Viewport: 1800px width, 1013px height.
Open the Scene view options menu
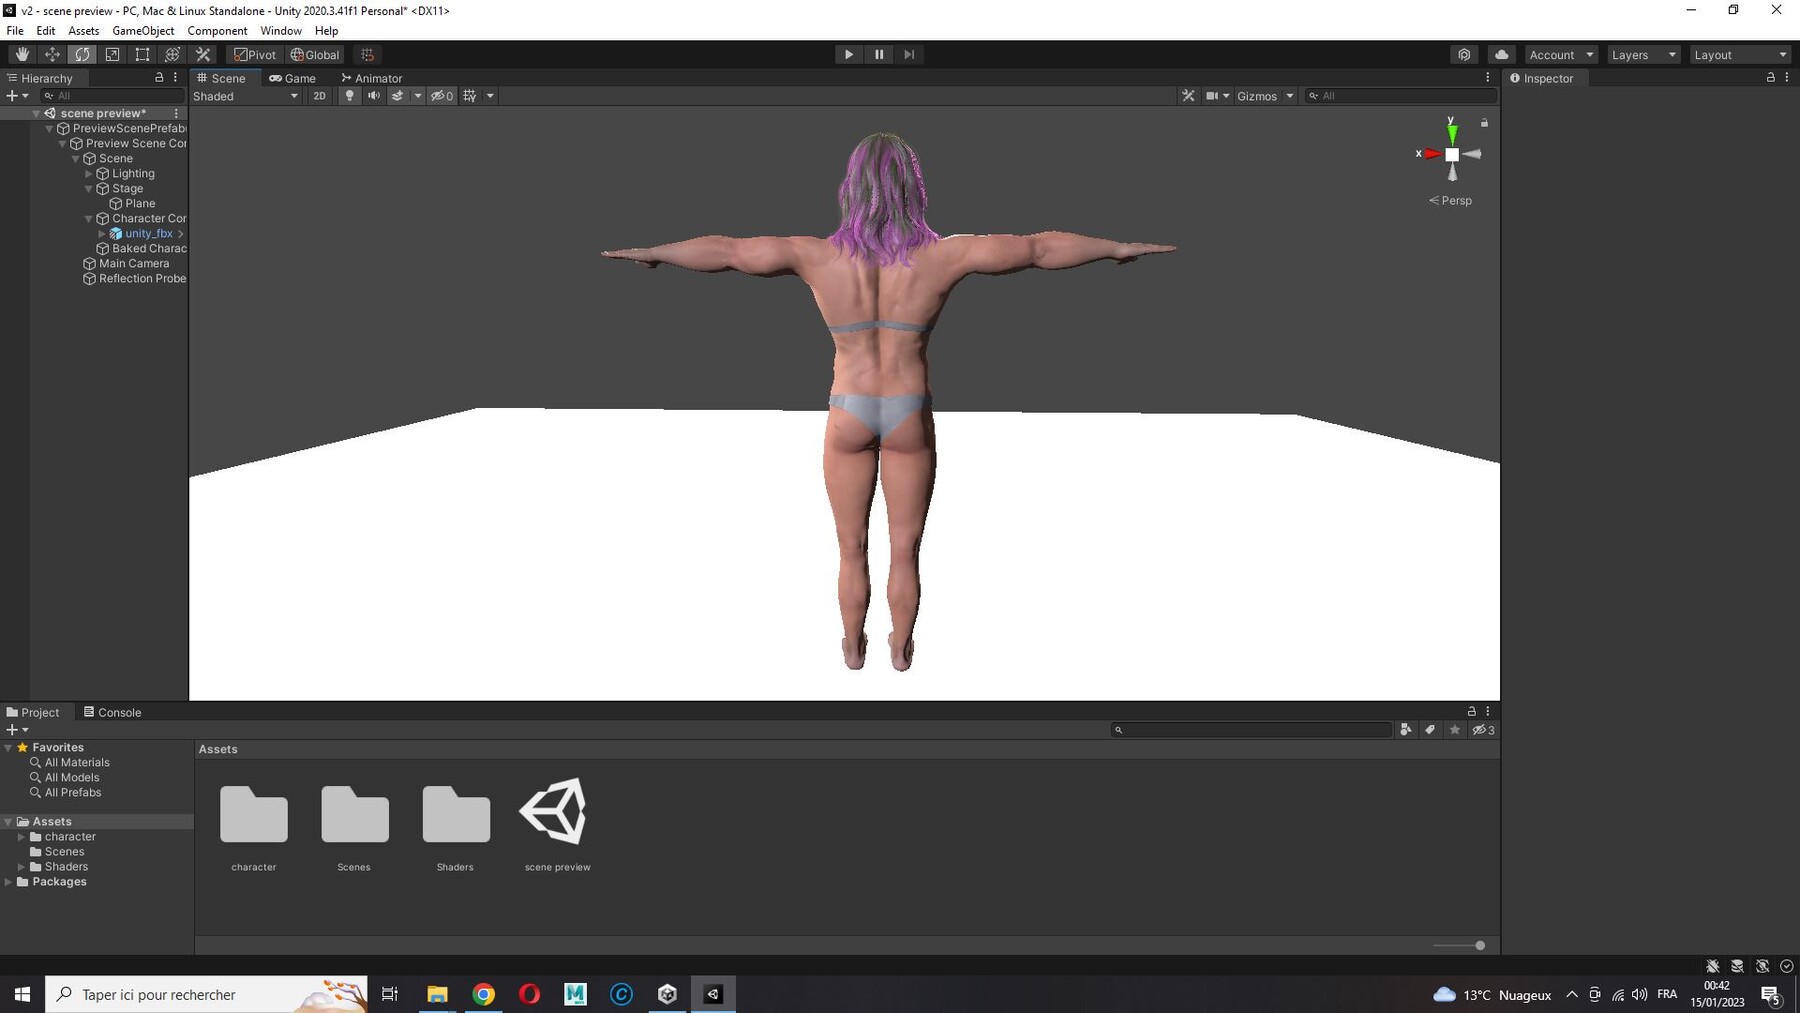click(1487, 77)
